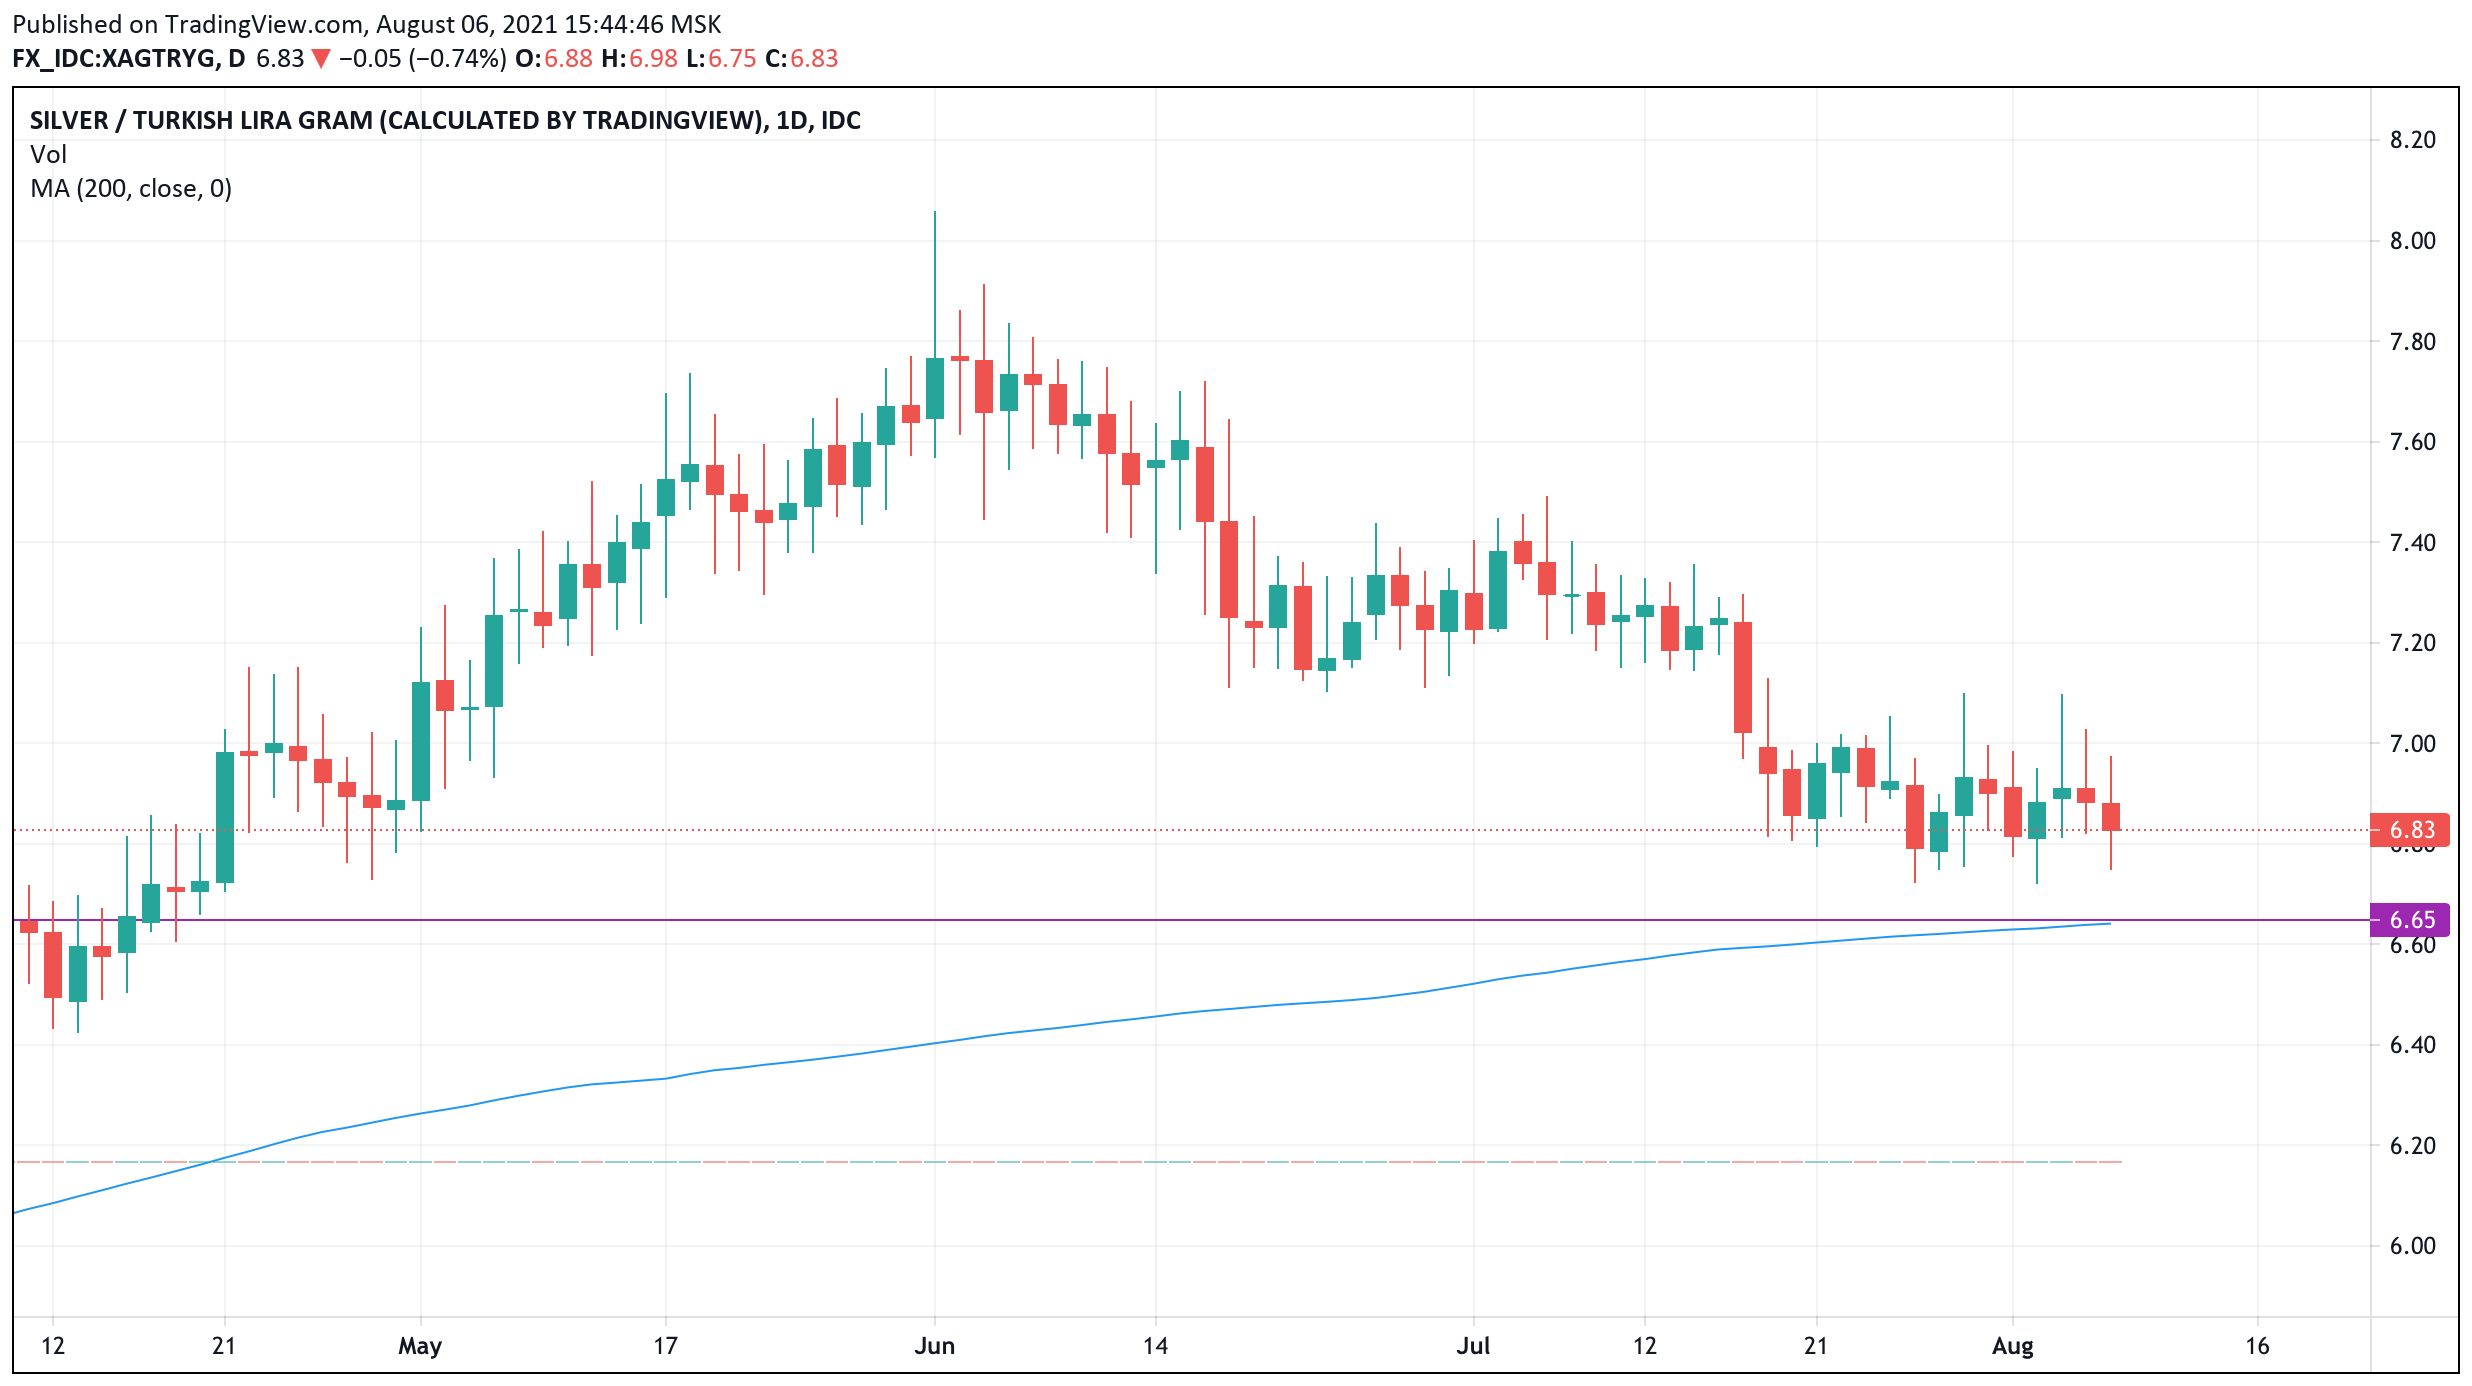Click the 6.00 price axis label
Image resolution: width=2472 pixels, height=1386 pixels.
2412,1246
